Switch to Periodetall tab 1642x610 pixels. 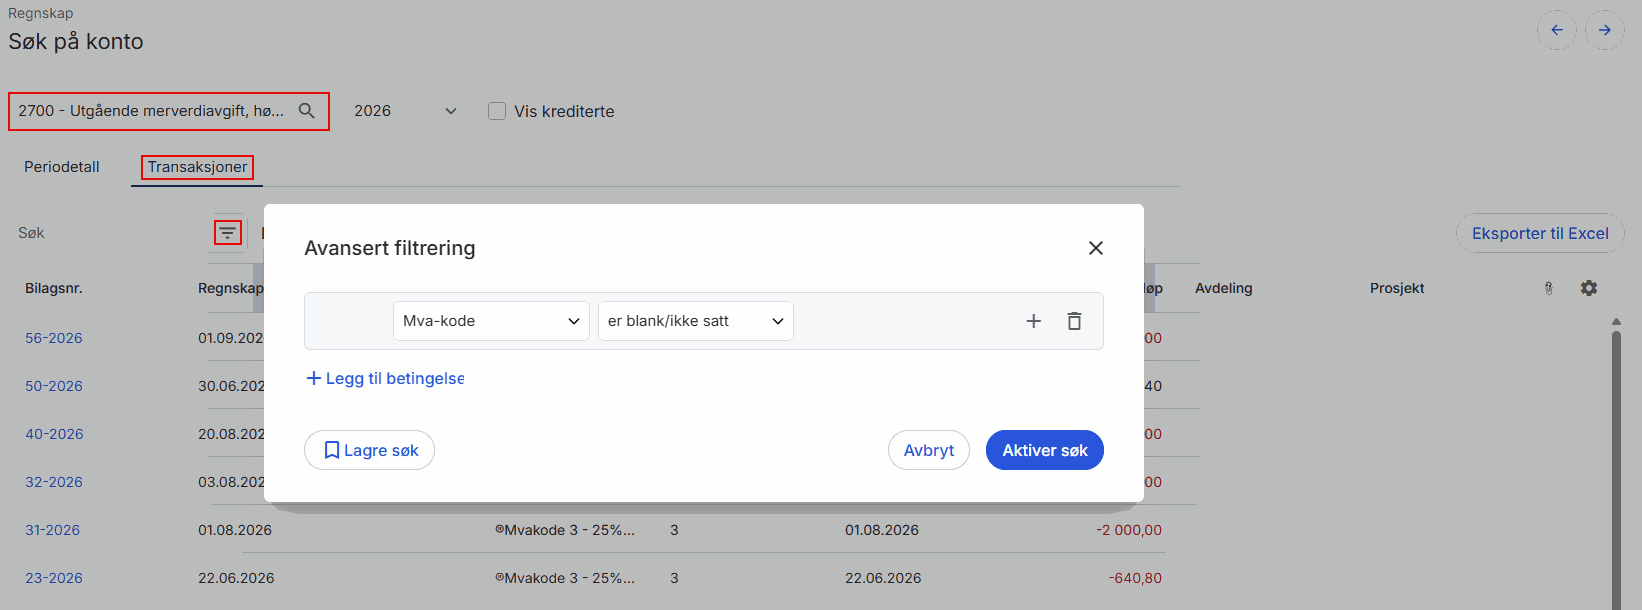62,167
